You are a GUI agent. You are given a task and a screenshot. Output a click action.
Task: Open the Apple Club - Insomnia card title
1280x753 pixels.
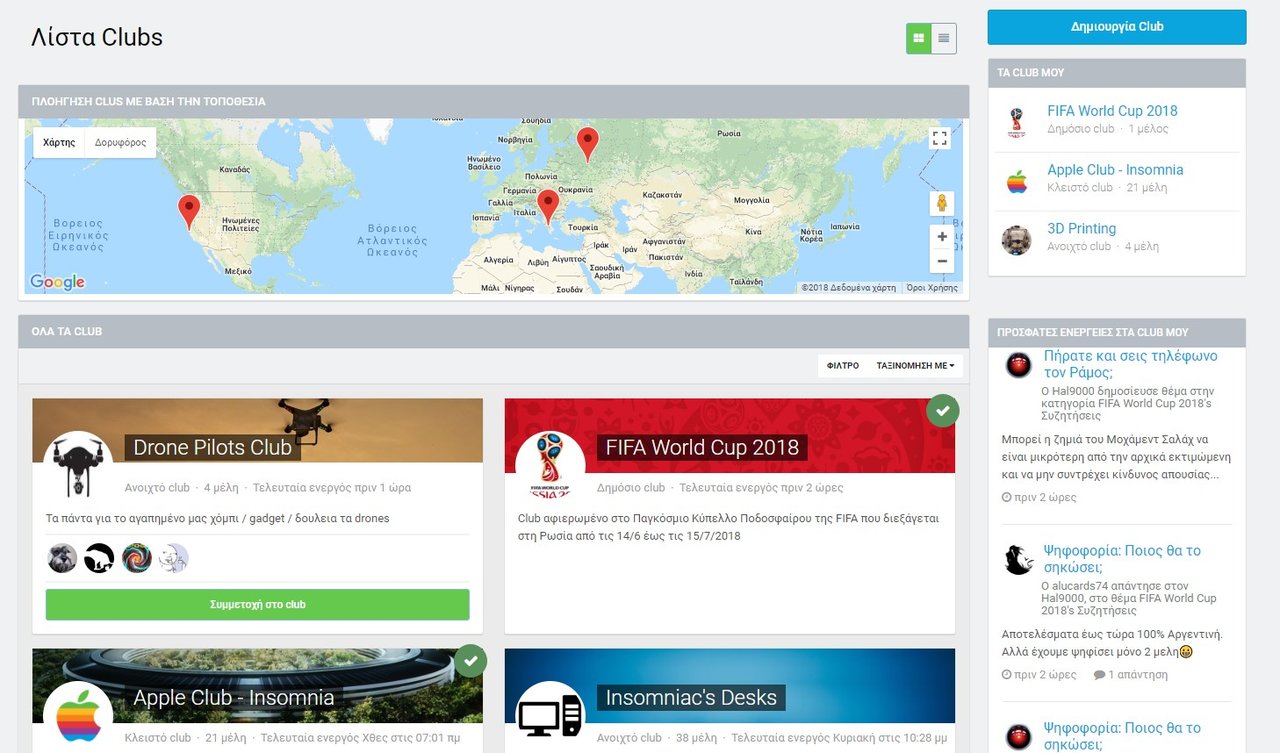(x=234, y=697)
